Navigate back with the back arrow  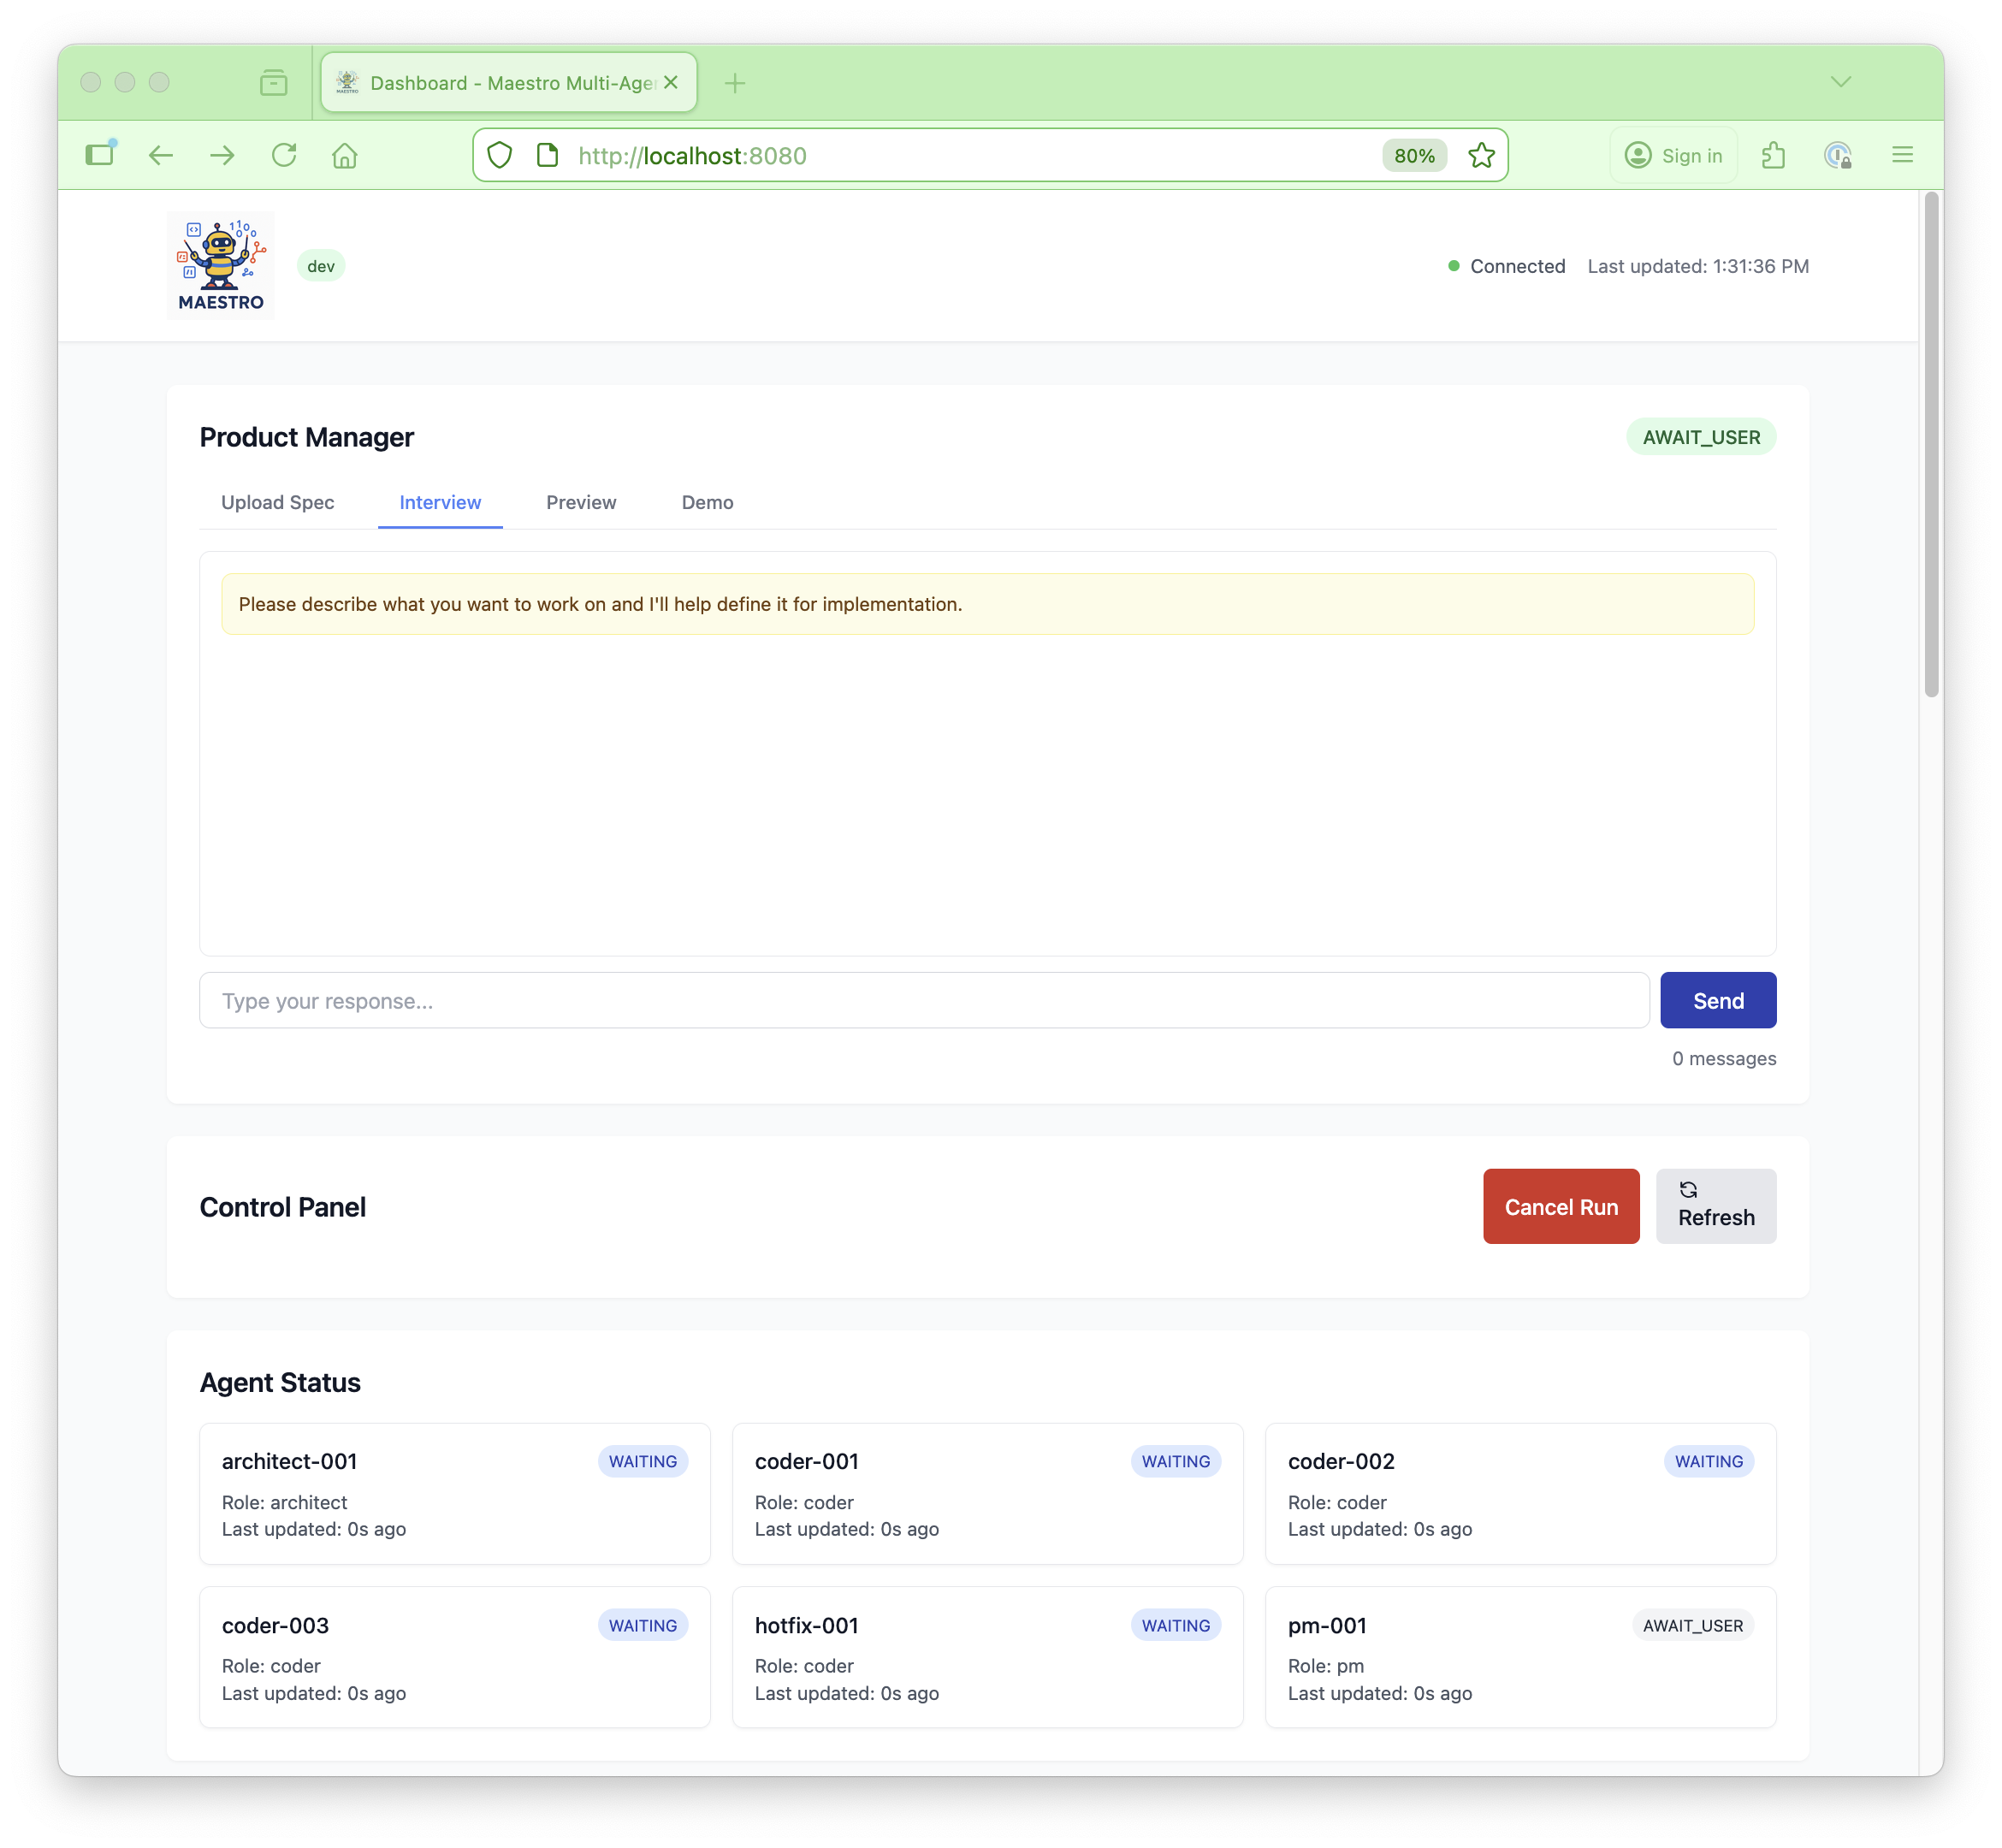pyautogui.click(x=161, y=155)
